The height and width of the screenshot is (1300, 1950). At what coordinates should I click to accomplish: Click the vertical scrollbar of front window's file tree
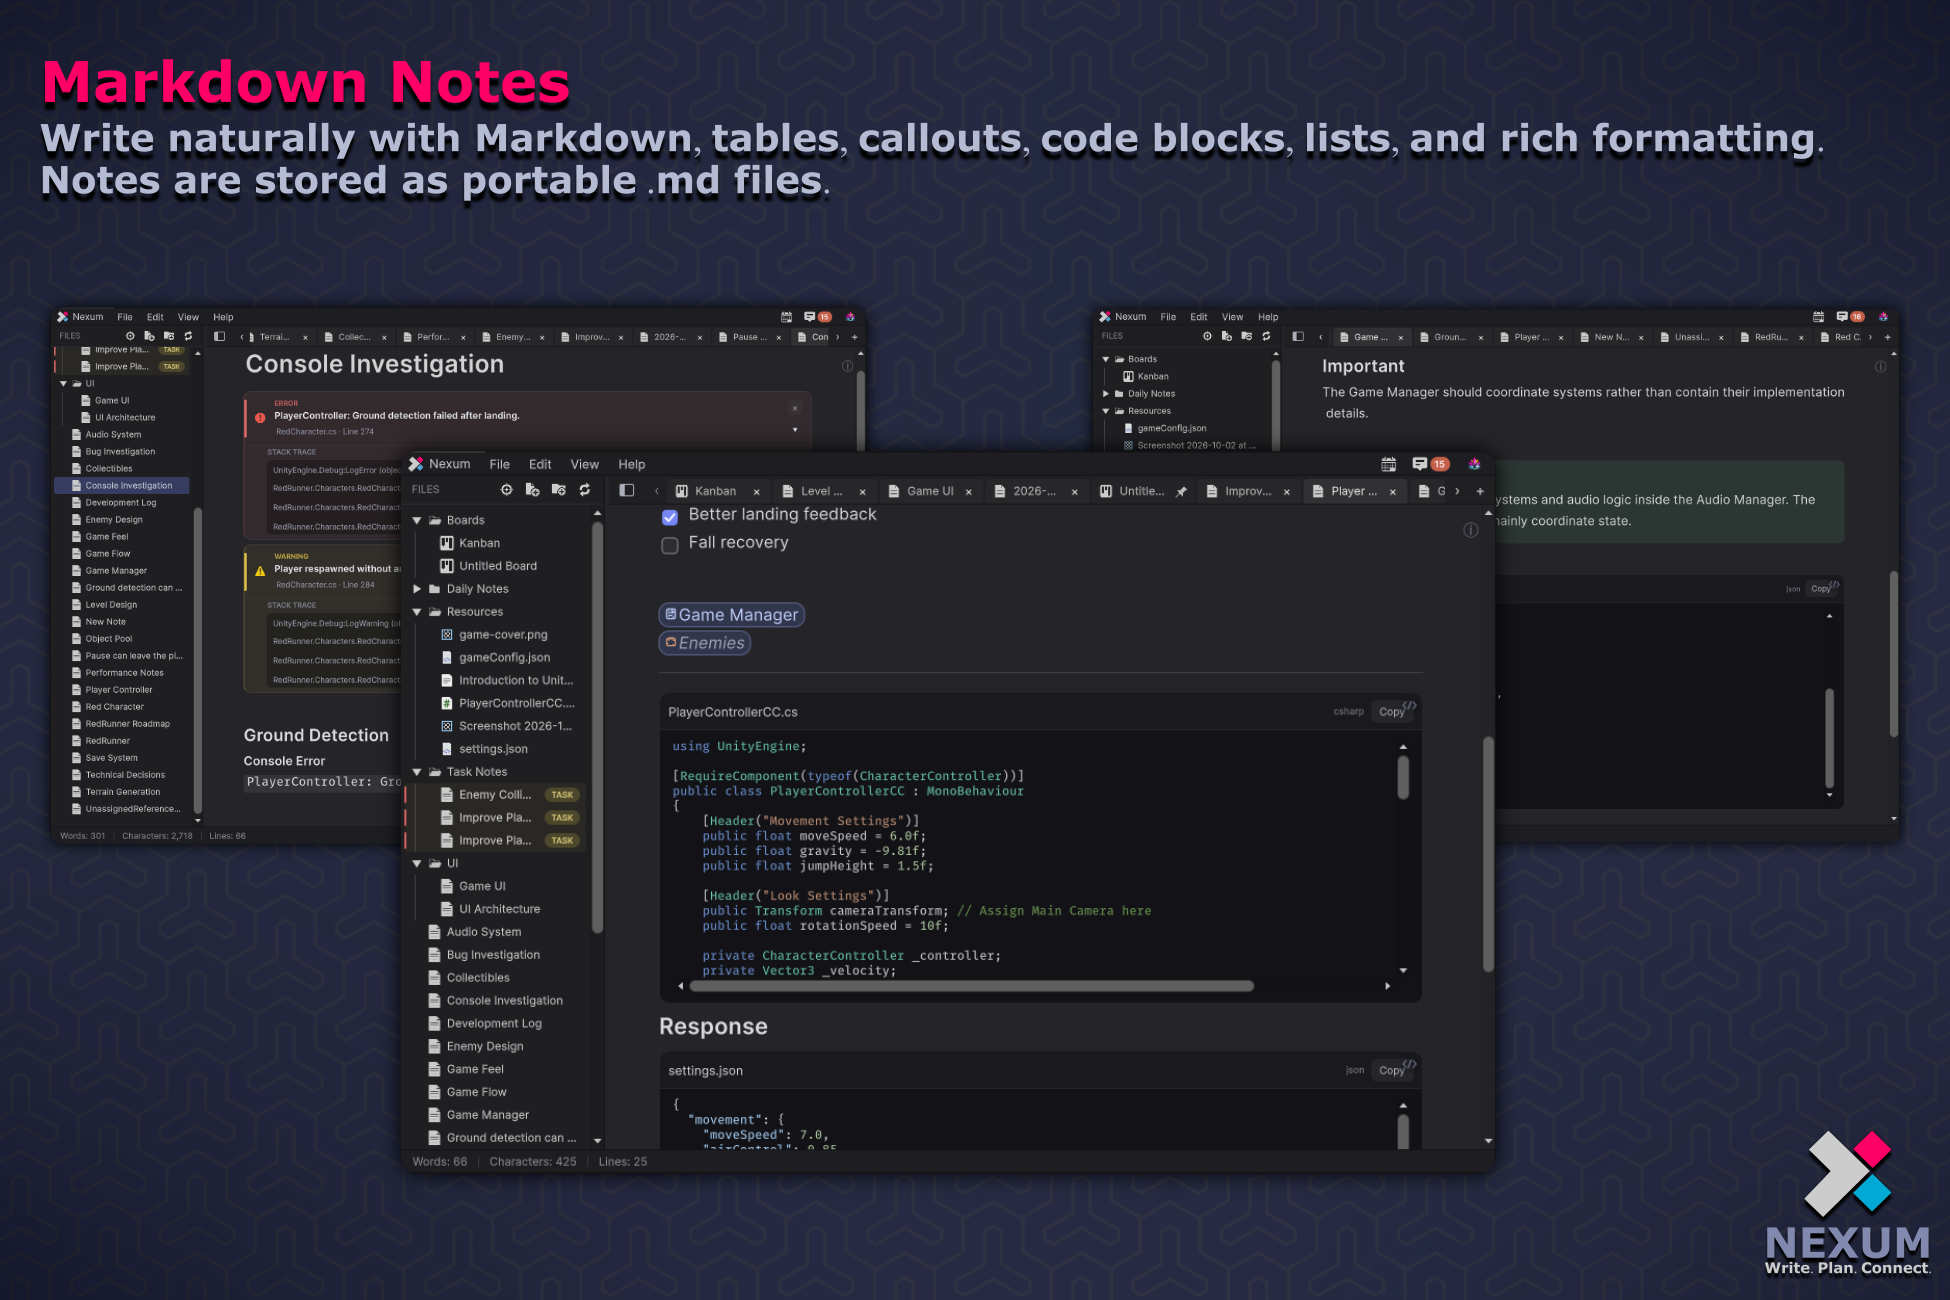pyautogui.click(x=597, y=730)
